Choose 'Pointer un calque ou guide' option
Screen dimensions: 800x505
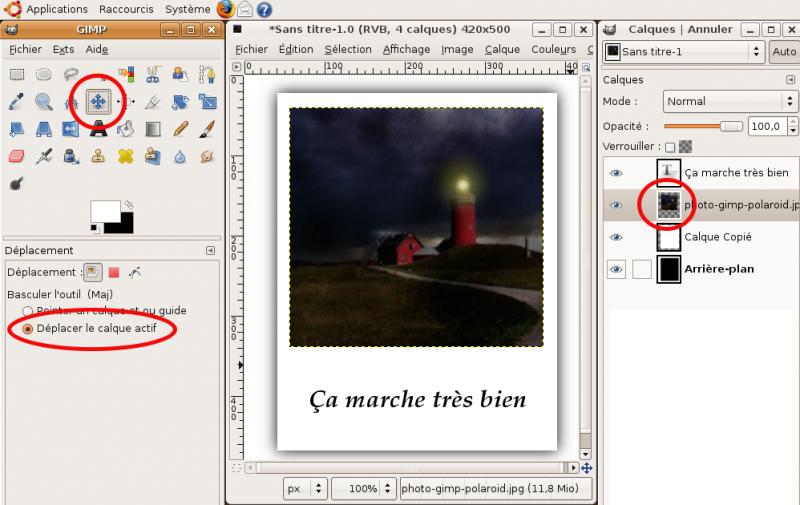click(104, 310)
